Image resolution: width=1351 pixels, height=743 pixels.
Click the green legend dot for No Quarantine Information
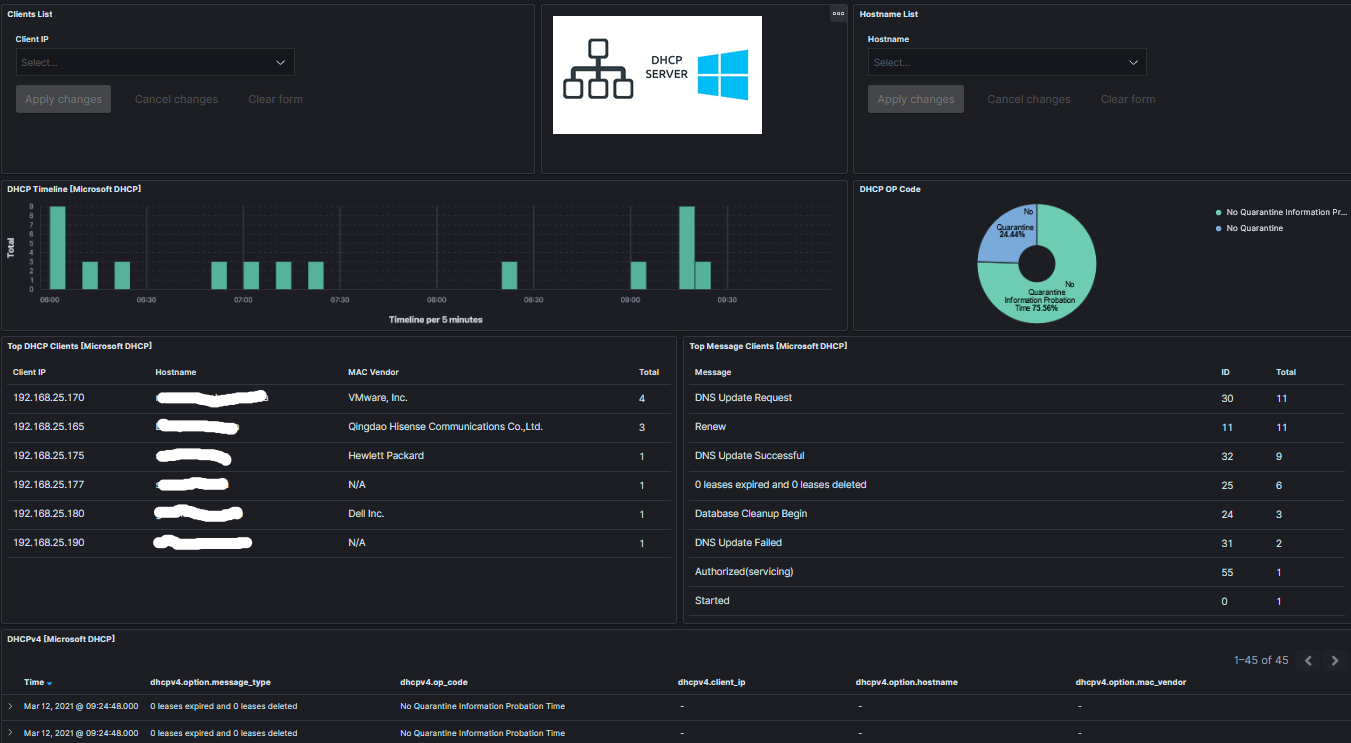pos(1219,213)
